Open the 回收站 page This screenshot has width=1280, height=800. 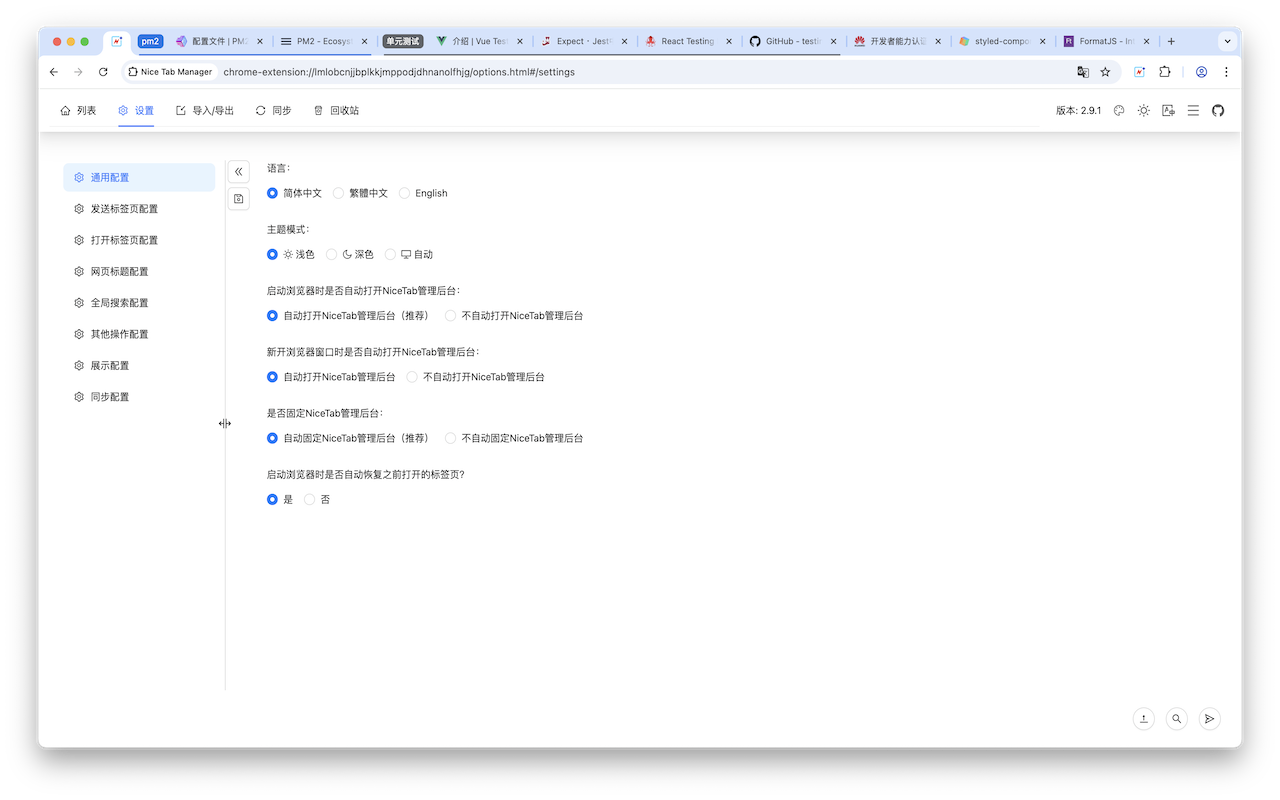tap(336, 111)
